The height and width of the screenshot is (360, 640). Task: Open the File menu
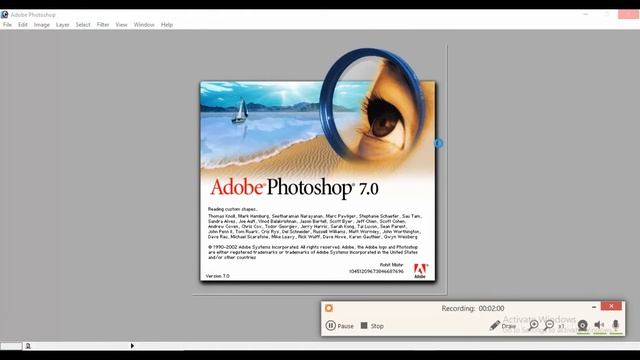7,25
